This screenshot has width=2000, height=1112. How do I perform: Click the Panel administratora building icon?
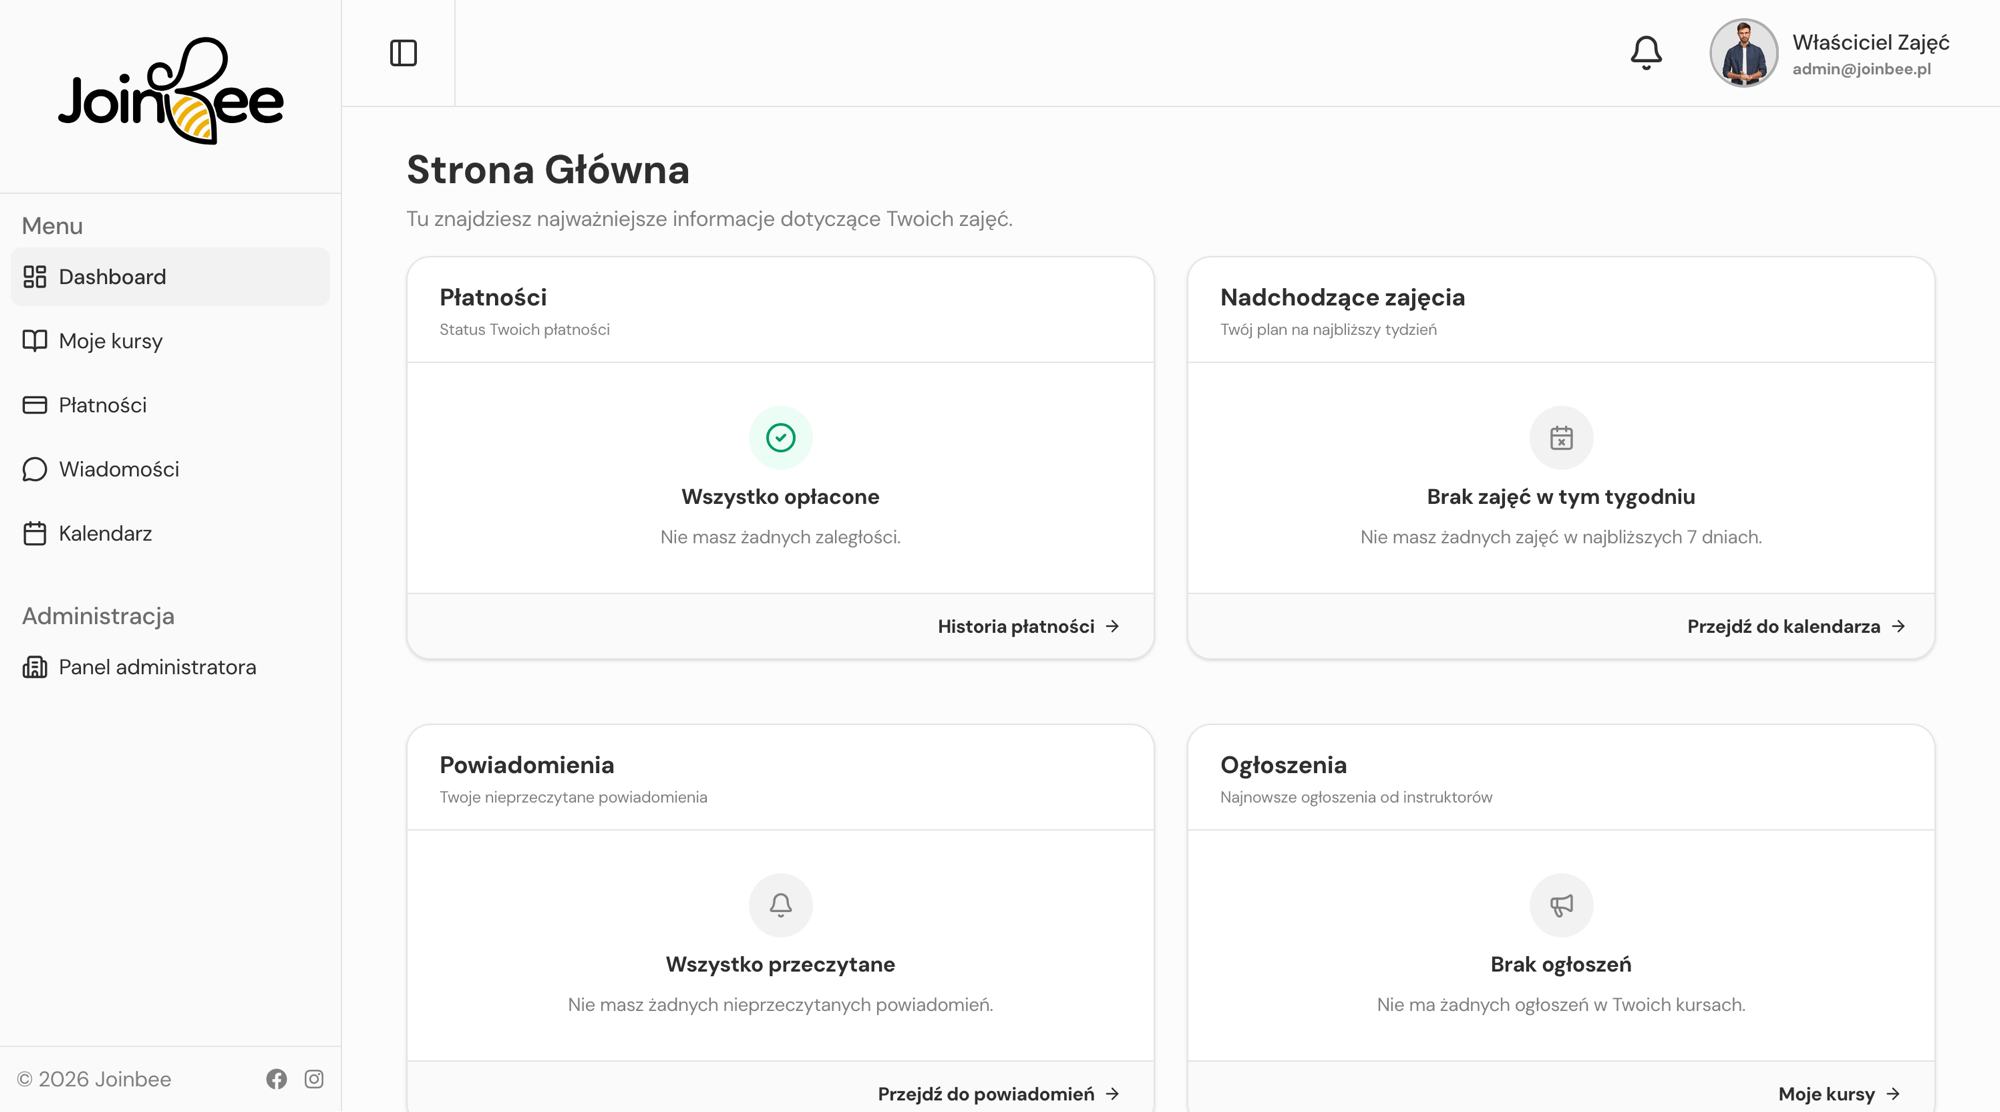point(35,667)
